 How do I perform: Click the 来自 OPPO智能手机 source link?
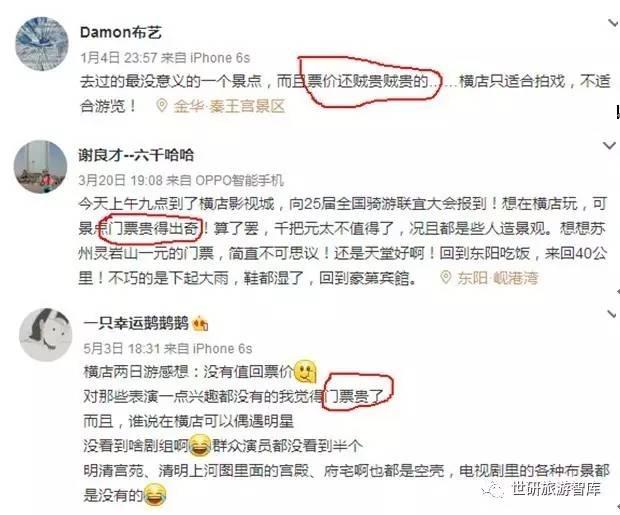[x=225, y=180]
